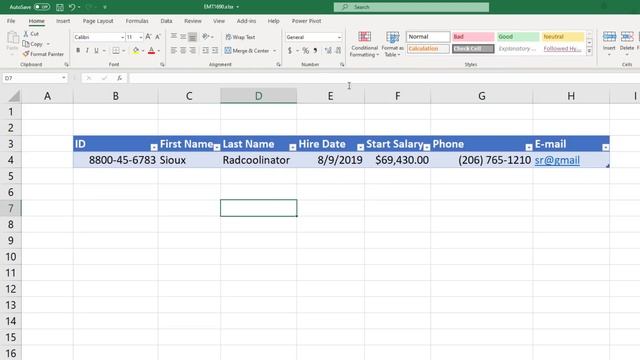
Task: Click the Search box in title bar
Action: click(411, 7)
